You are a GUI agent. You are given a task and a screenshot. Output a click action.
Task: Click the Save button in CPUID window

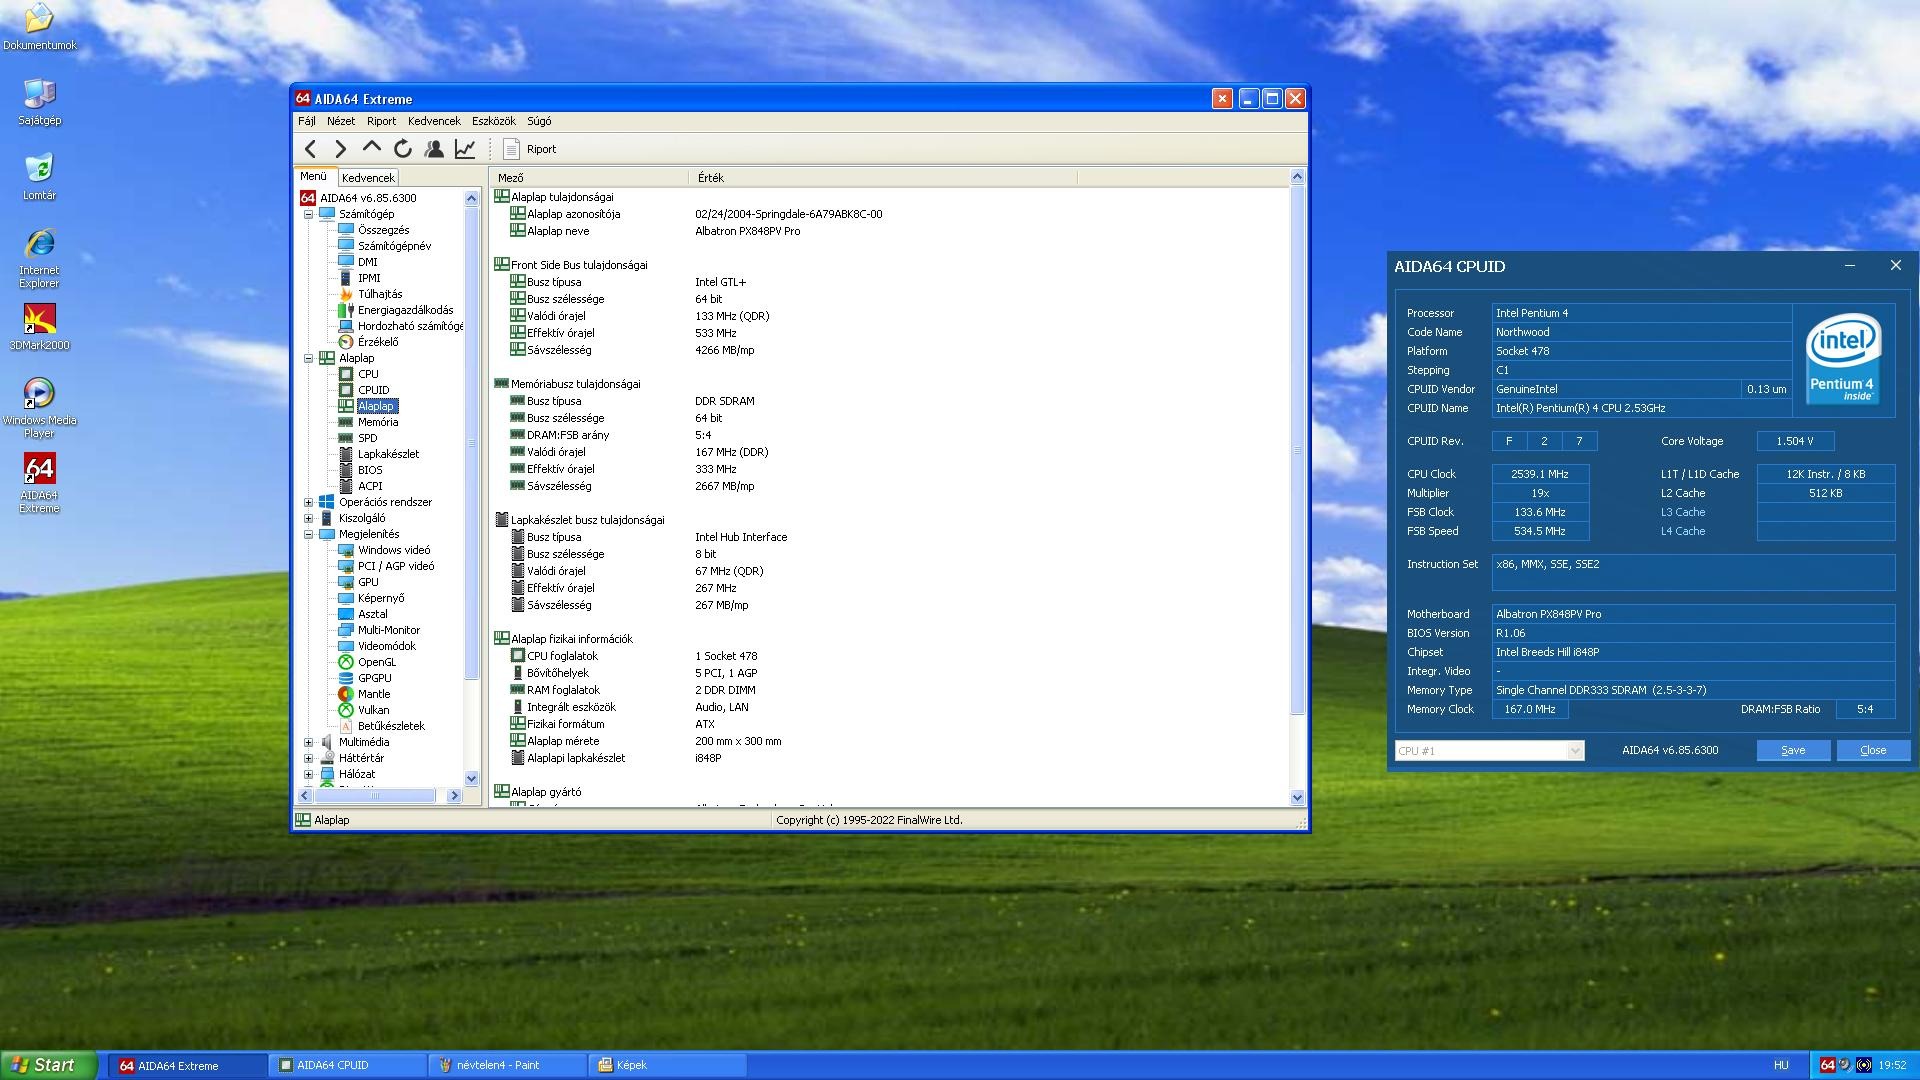click(x=1793, y=750)
